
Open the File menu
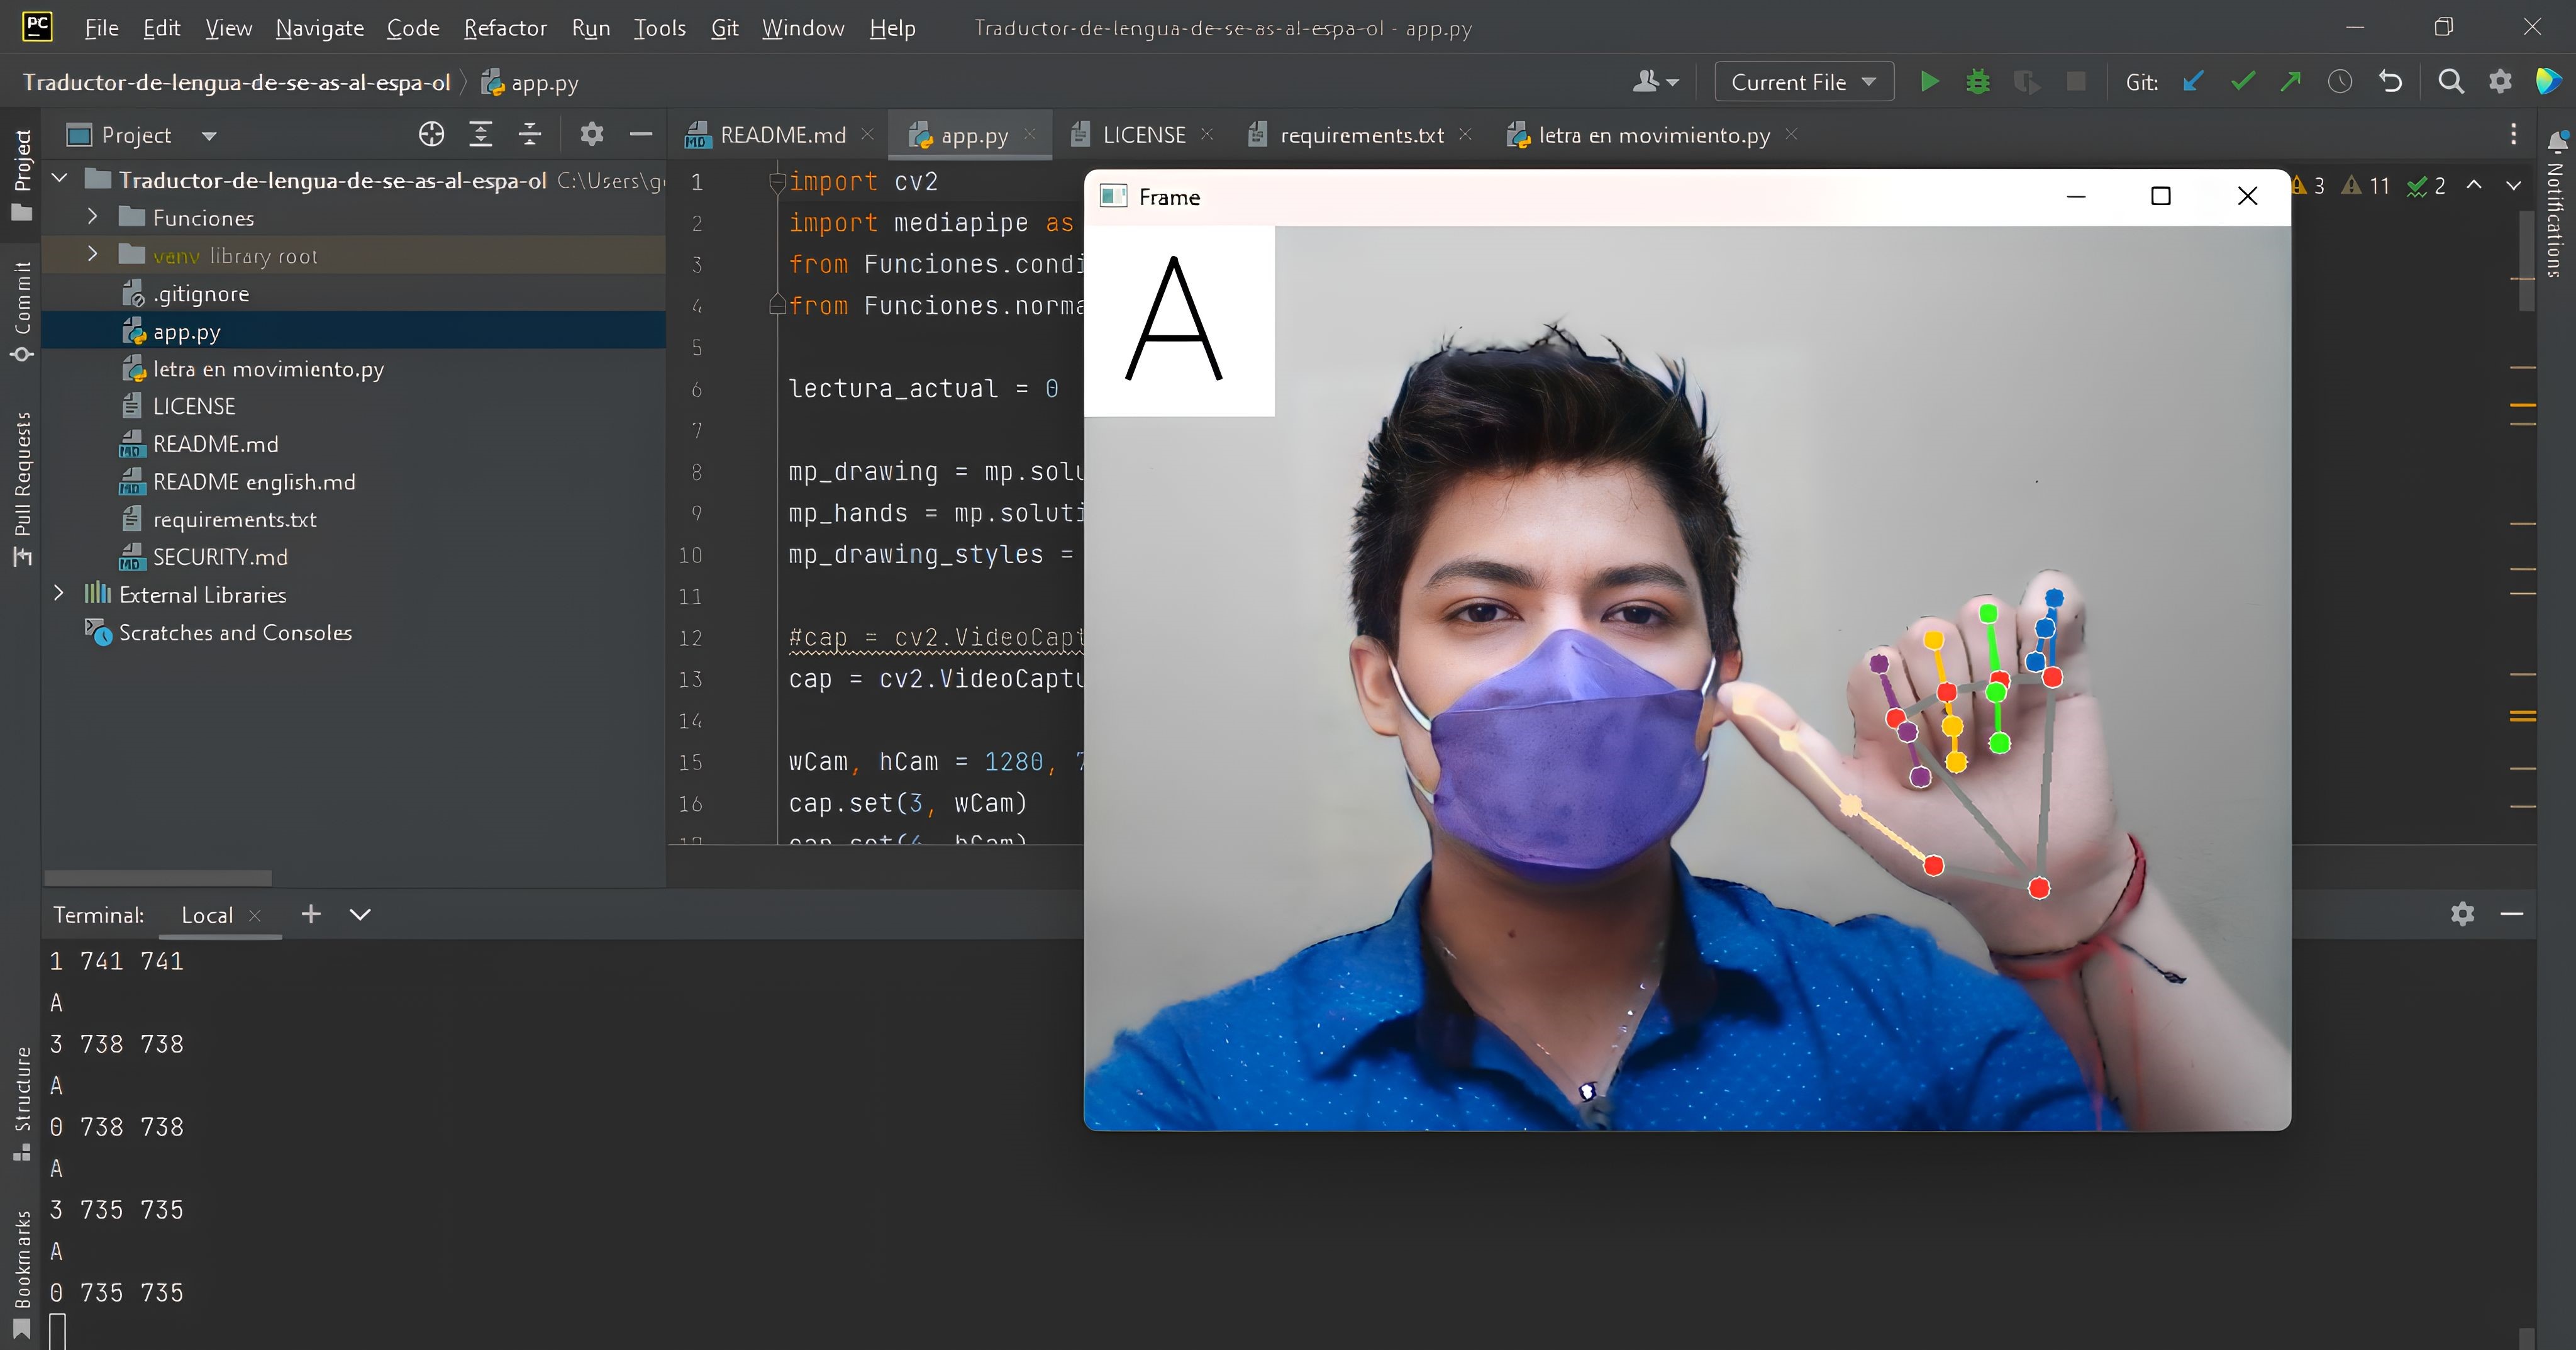(x=102, y=27)
